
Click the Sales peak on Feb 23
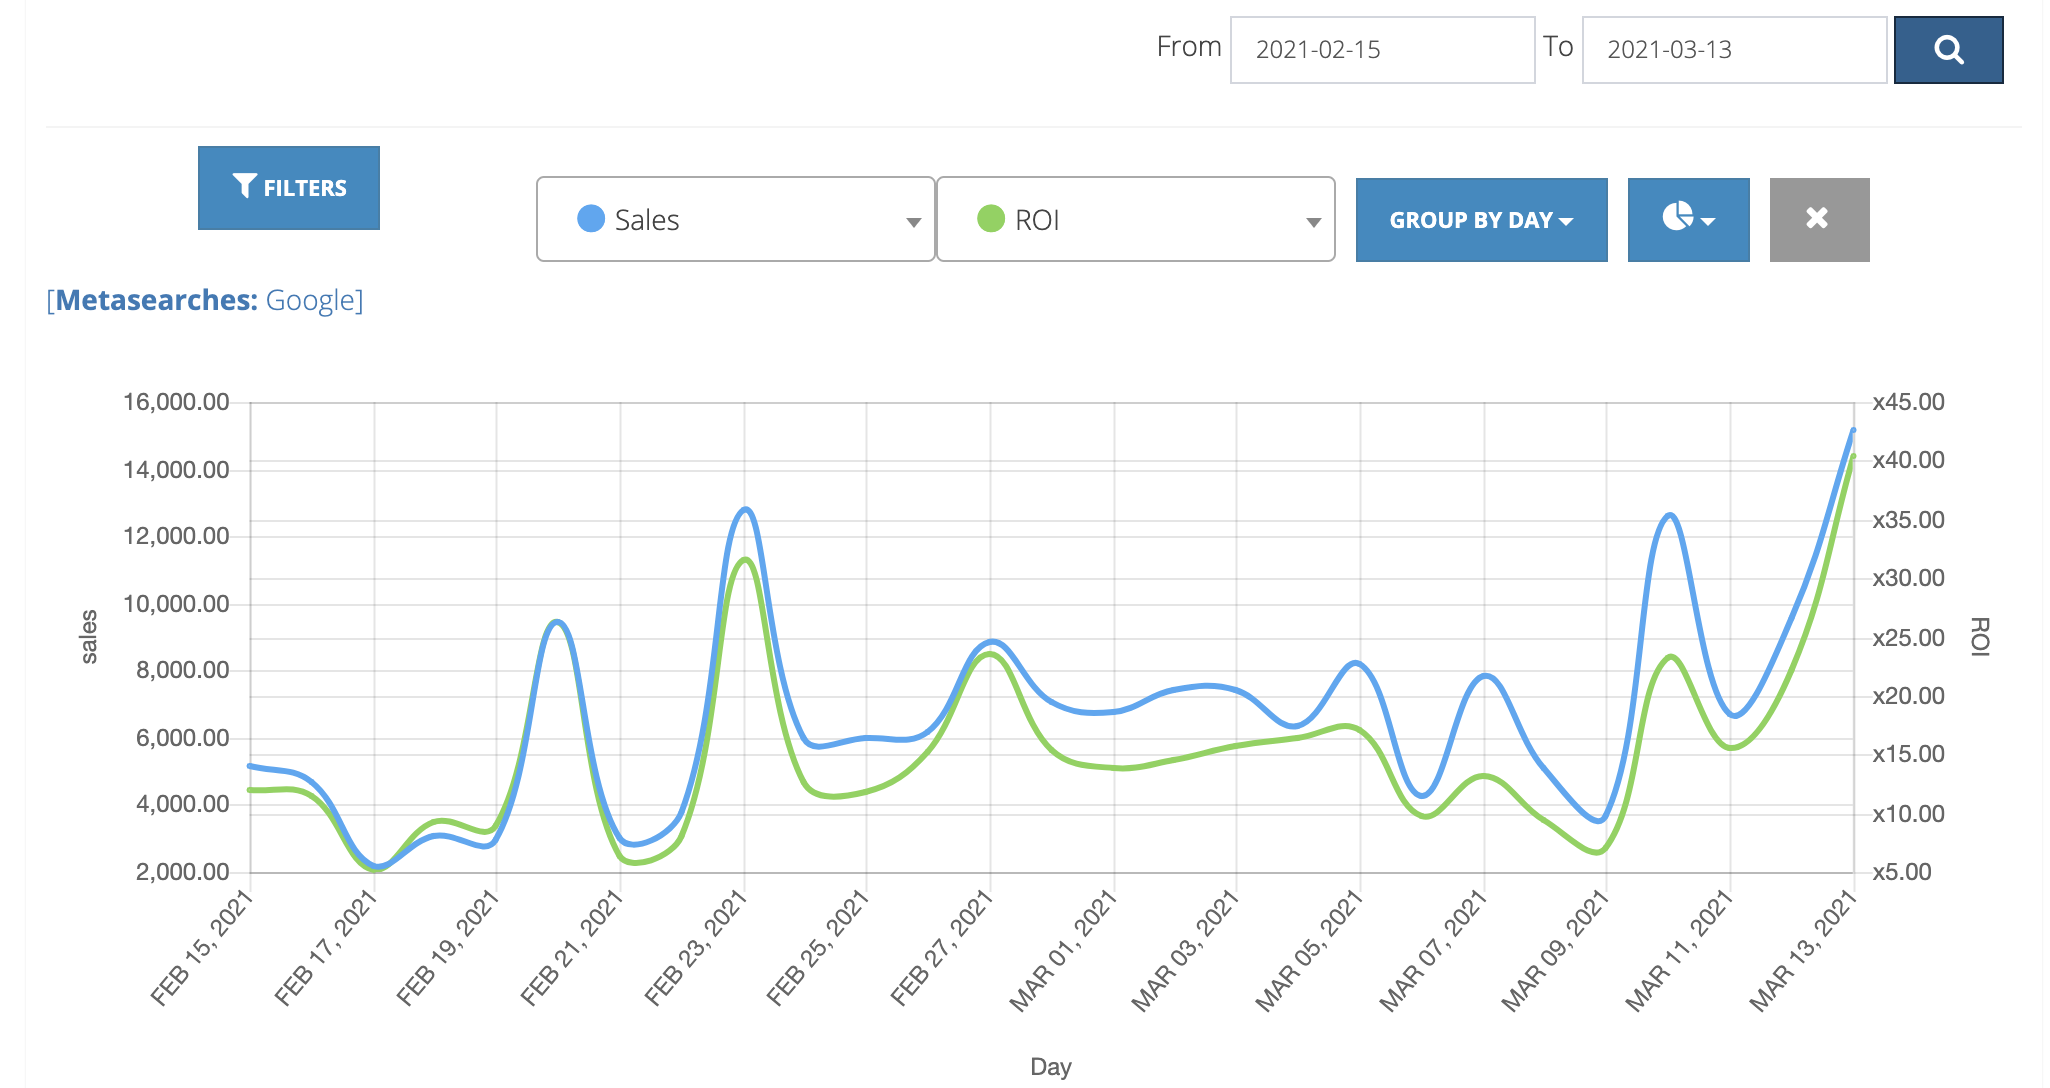click(x=745, y=509)
